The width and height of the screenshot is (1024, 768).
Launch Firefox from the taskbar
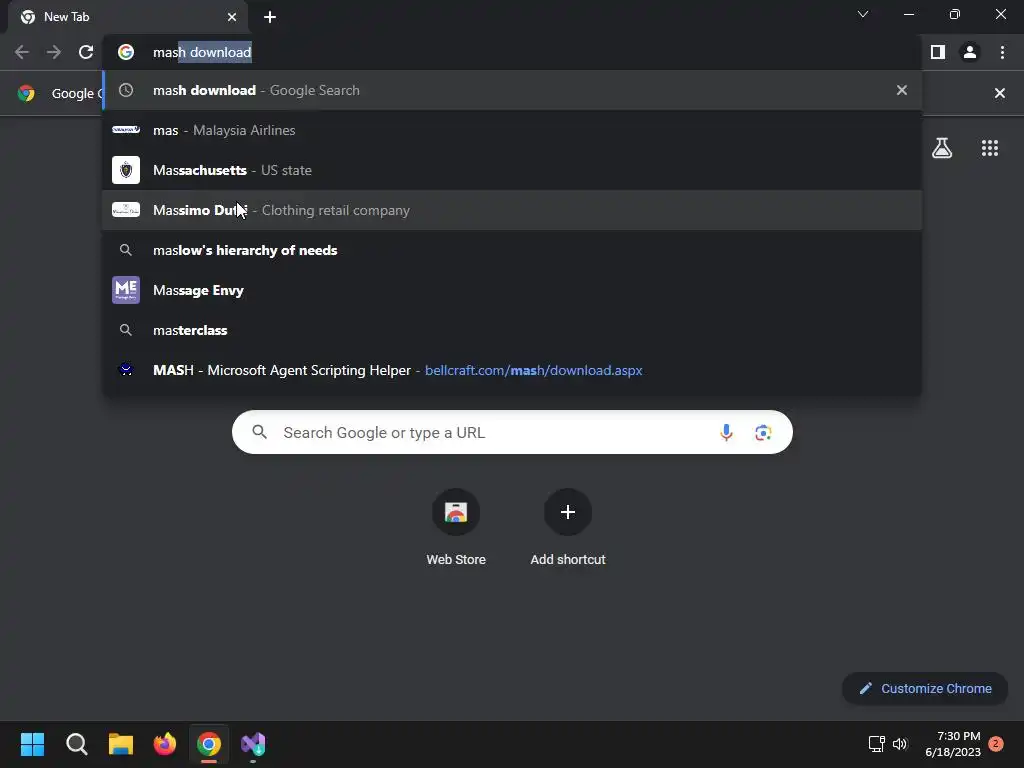pyautogui.click(x=165, y=744)
